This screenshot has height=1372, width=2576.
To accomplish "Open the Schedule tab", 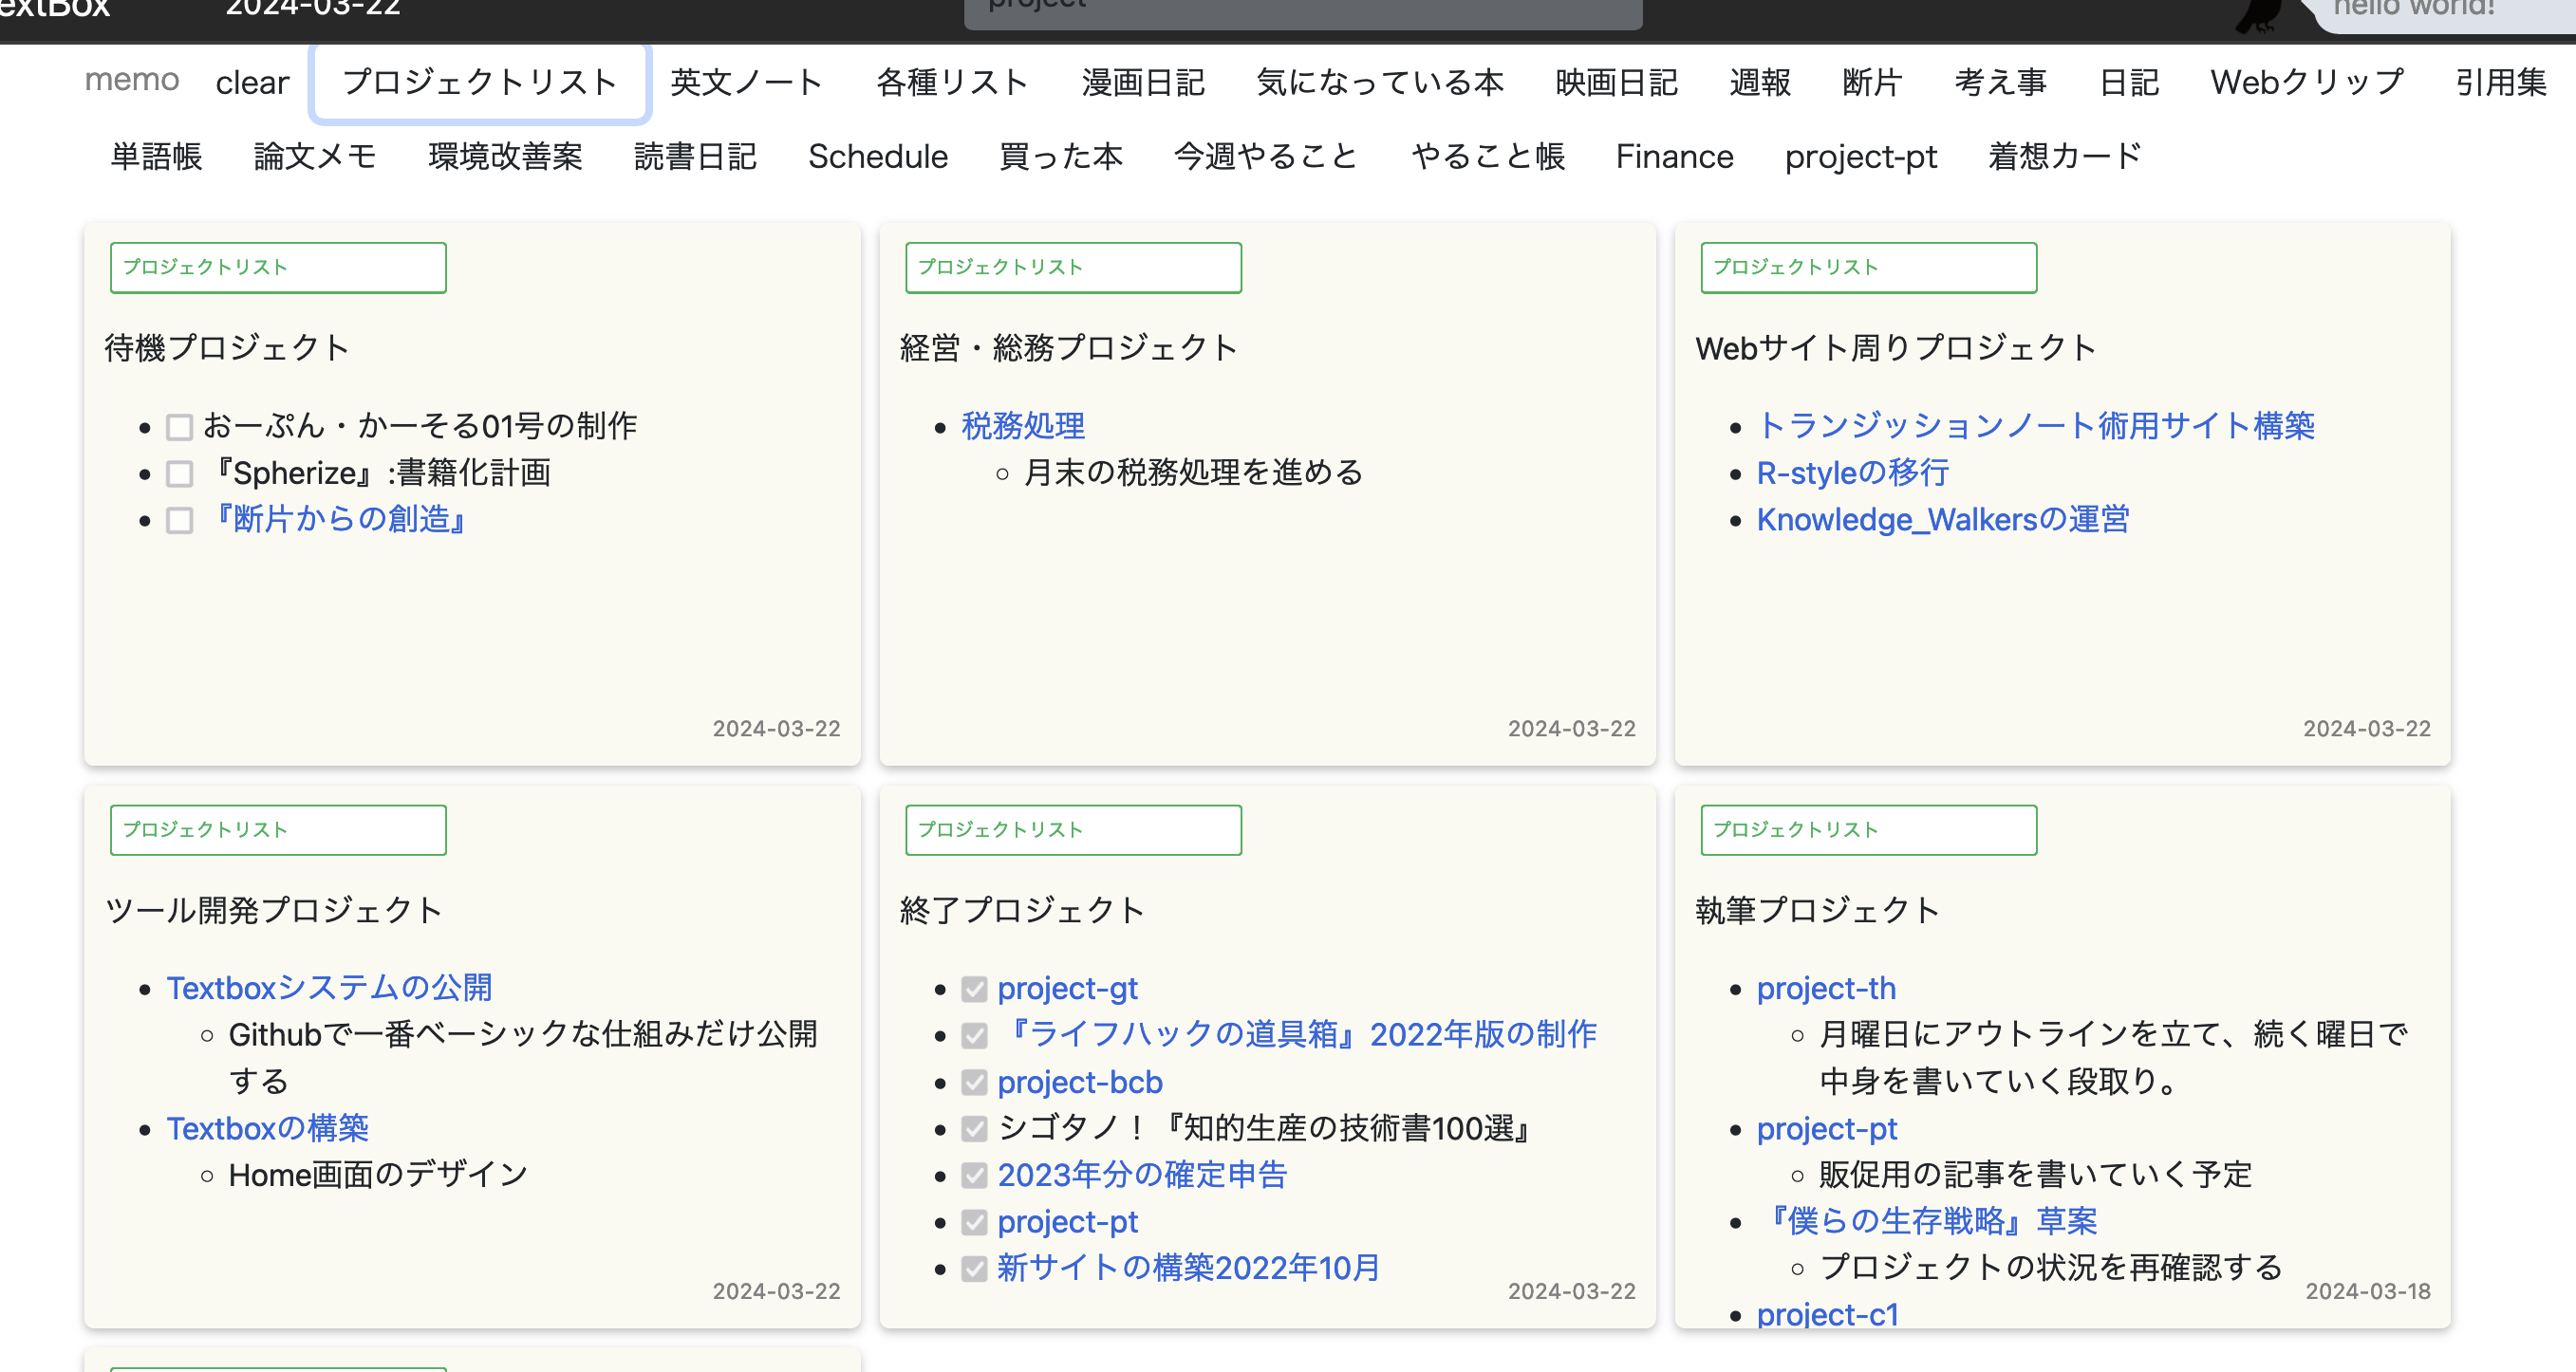I will (x=877, y=156).
